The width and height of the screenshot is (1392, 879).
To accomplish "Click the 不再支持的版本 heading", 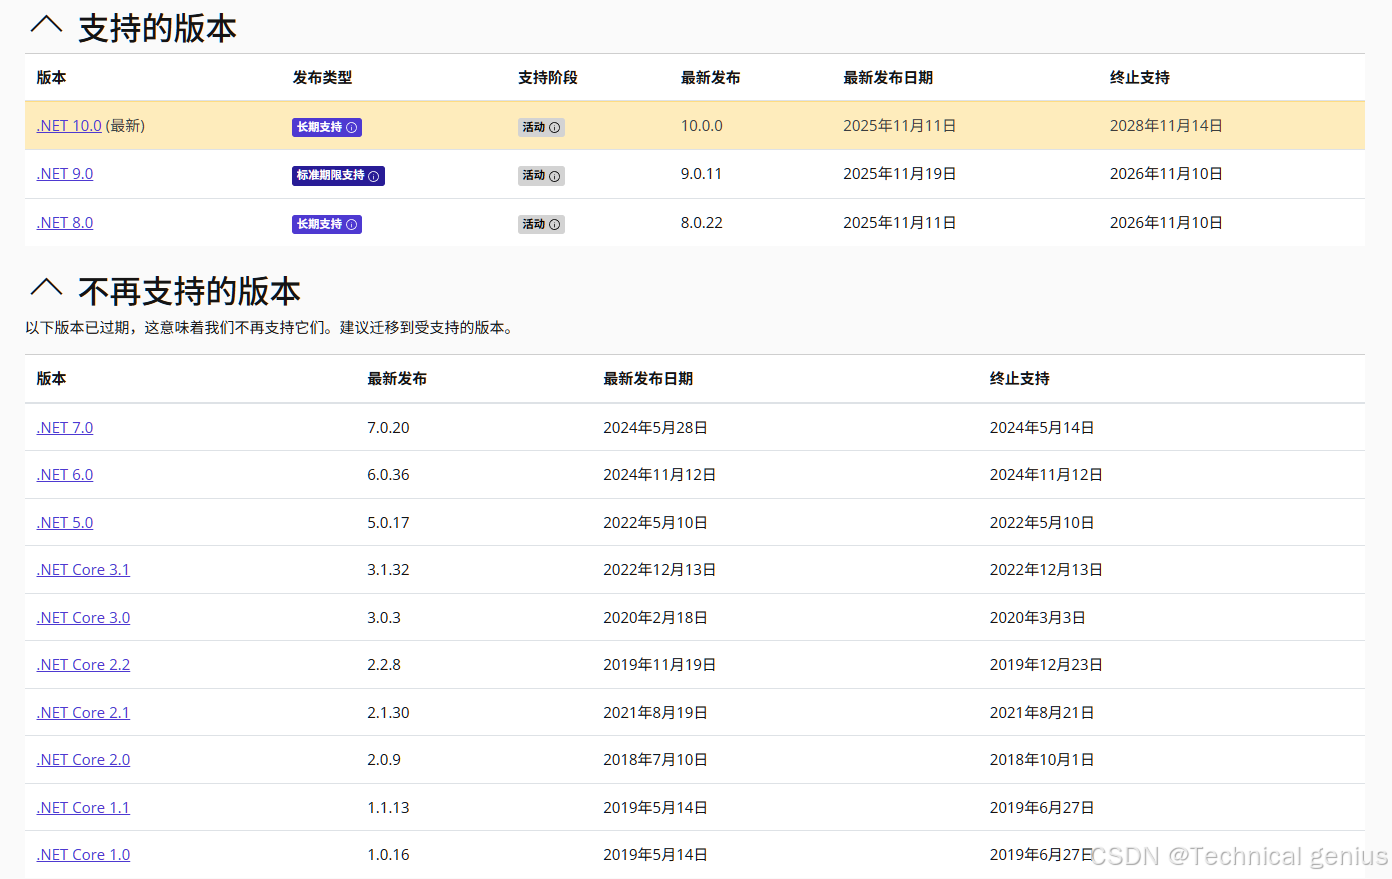I will [189, 291].
